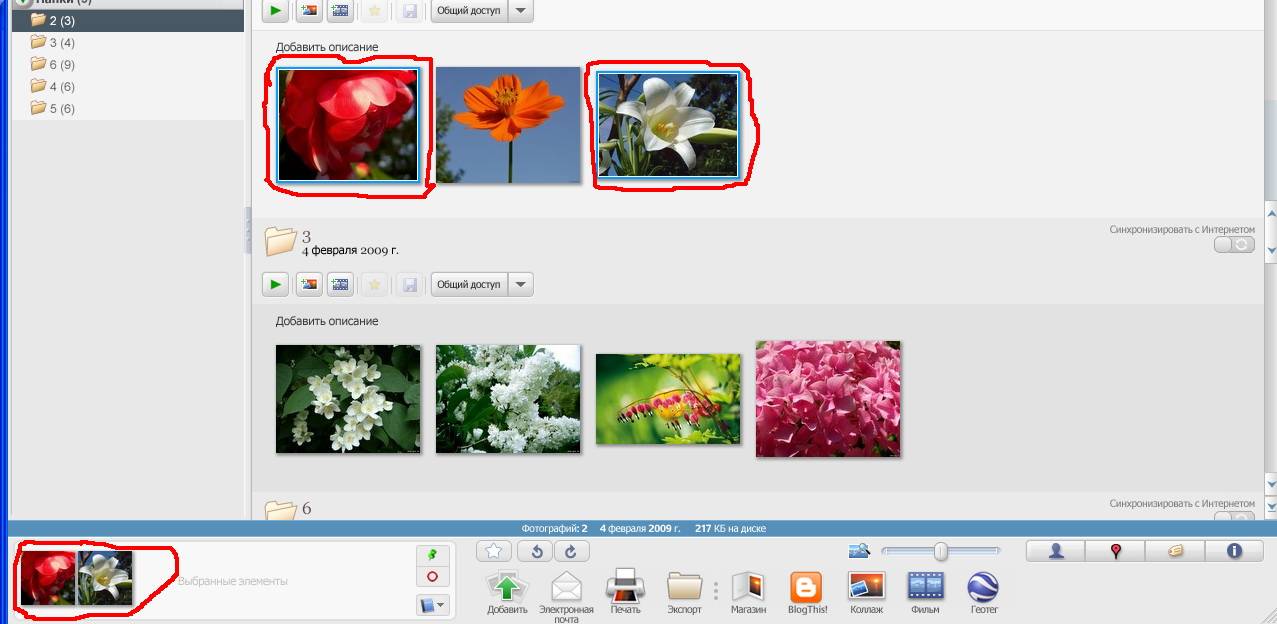Hold selected items with the green pin button
1277x624 pixels.
point(432,554)
